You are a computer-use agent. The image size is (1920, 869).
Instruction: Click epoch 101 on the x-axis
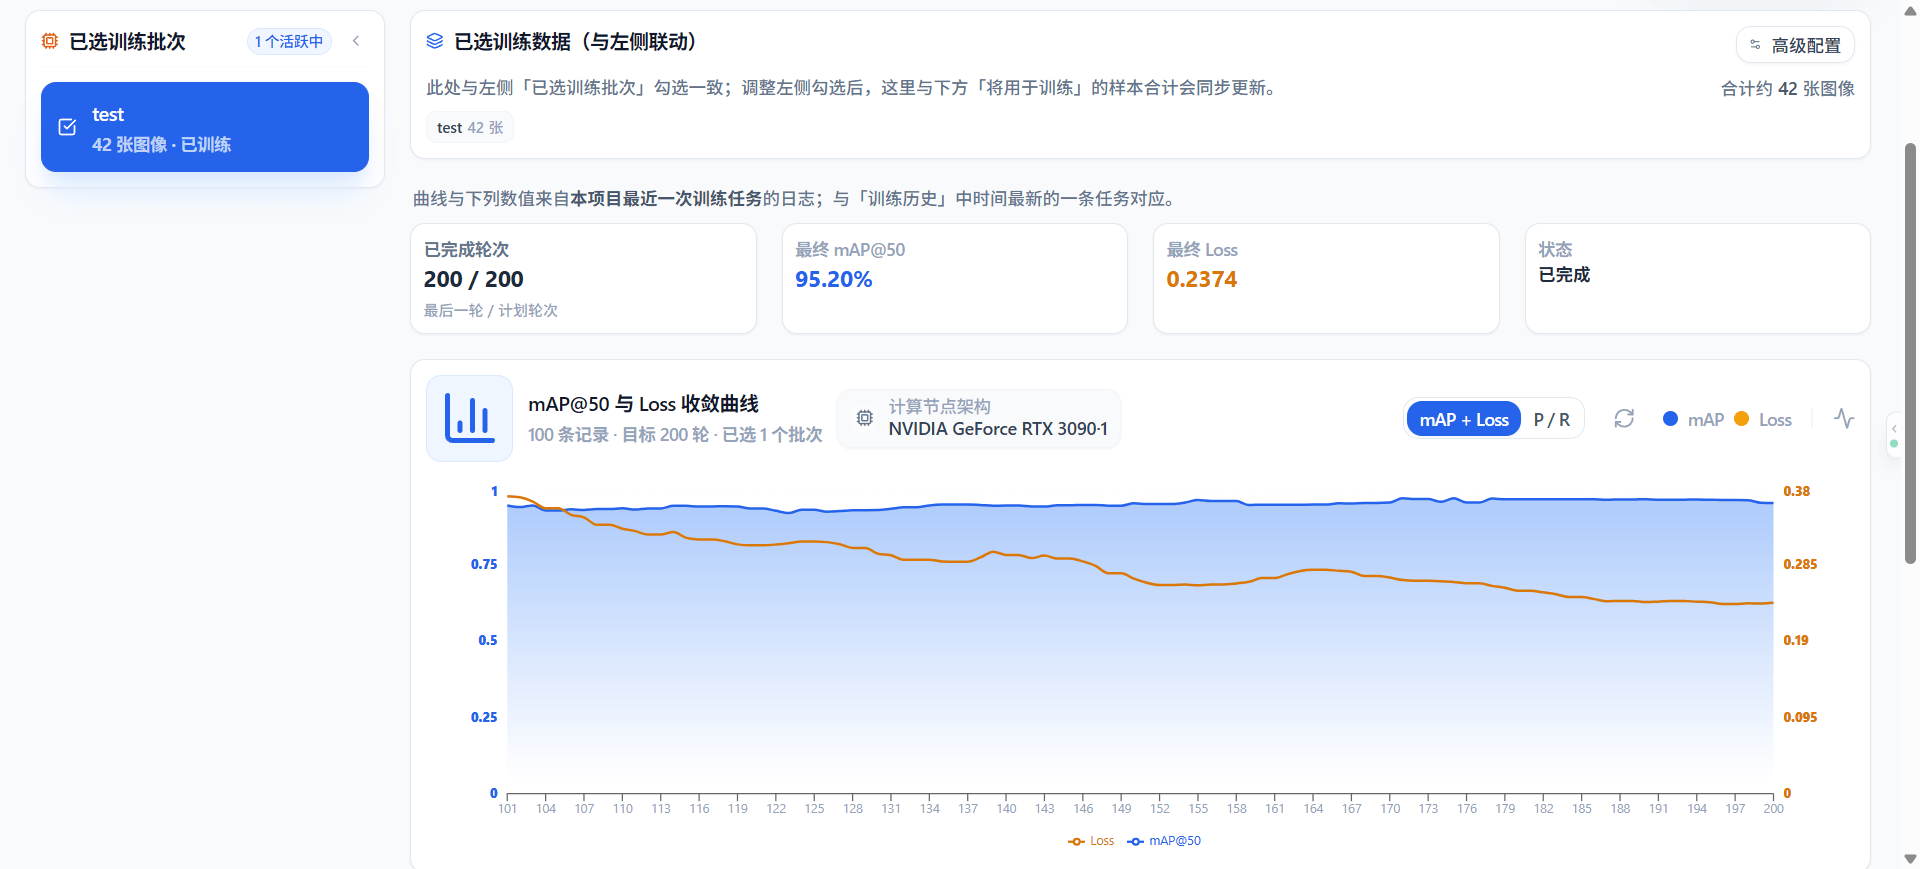coord(508,809)
